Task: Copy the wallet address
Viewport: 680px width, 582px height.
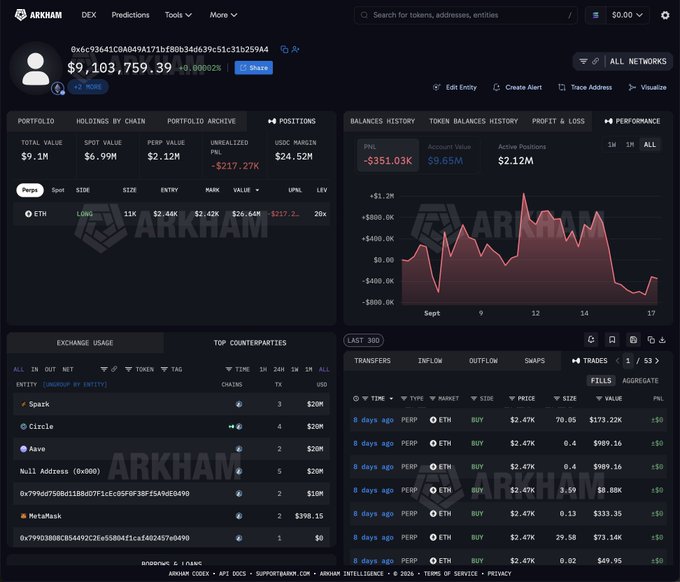Action: (284, 49)
